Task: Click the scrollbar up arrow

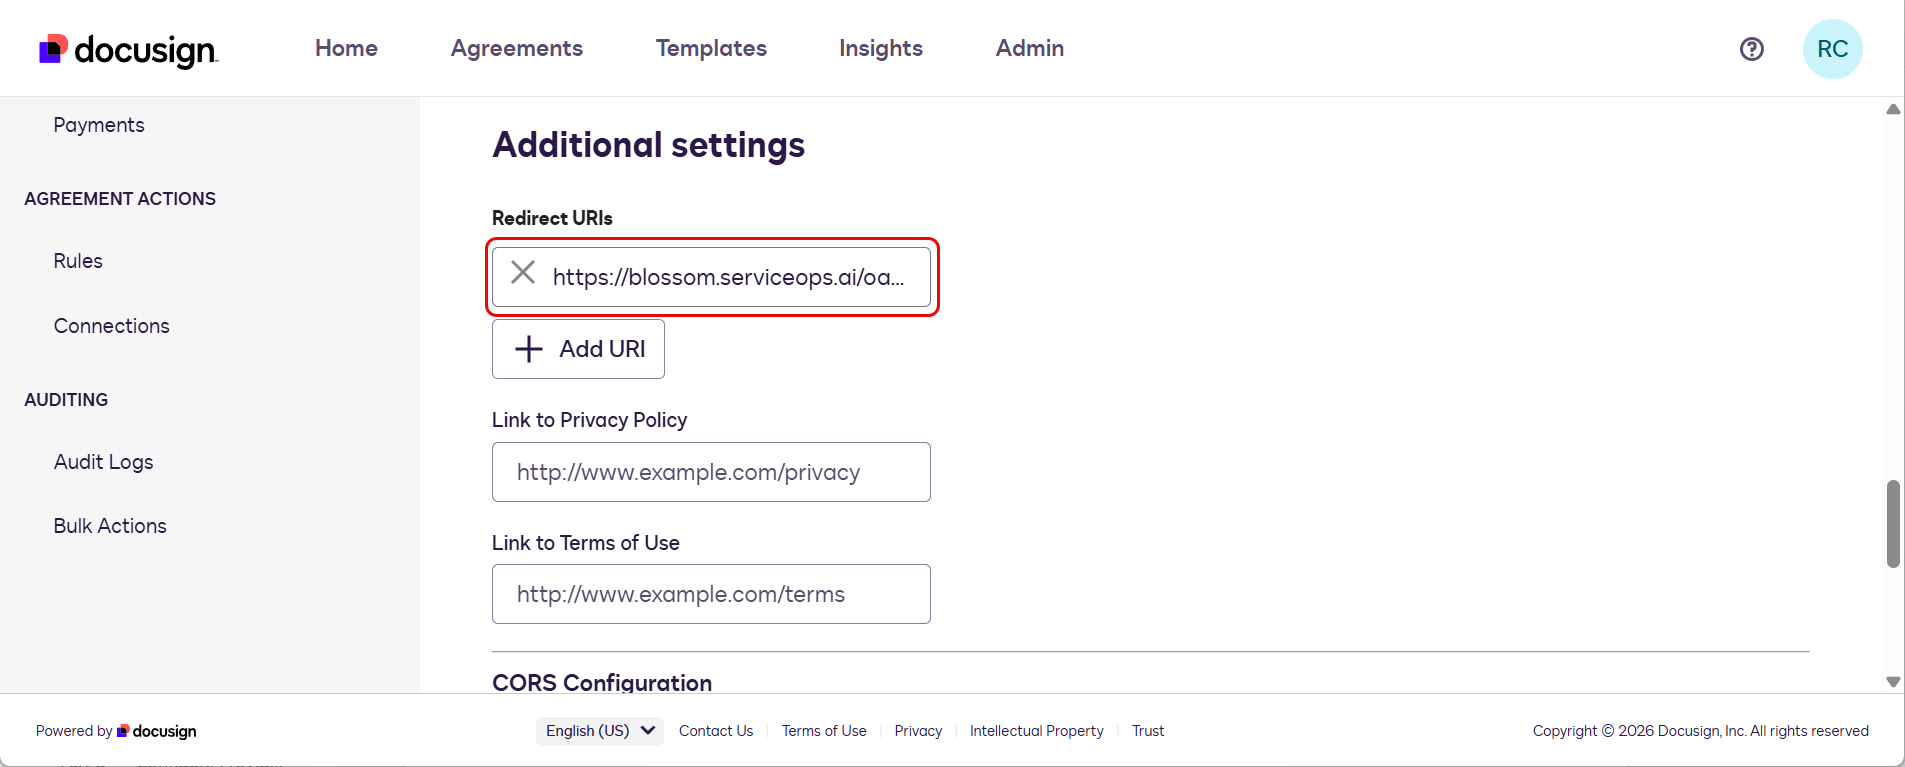Action: [1893, 109]
